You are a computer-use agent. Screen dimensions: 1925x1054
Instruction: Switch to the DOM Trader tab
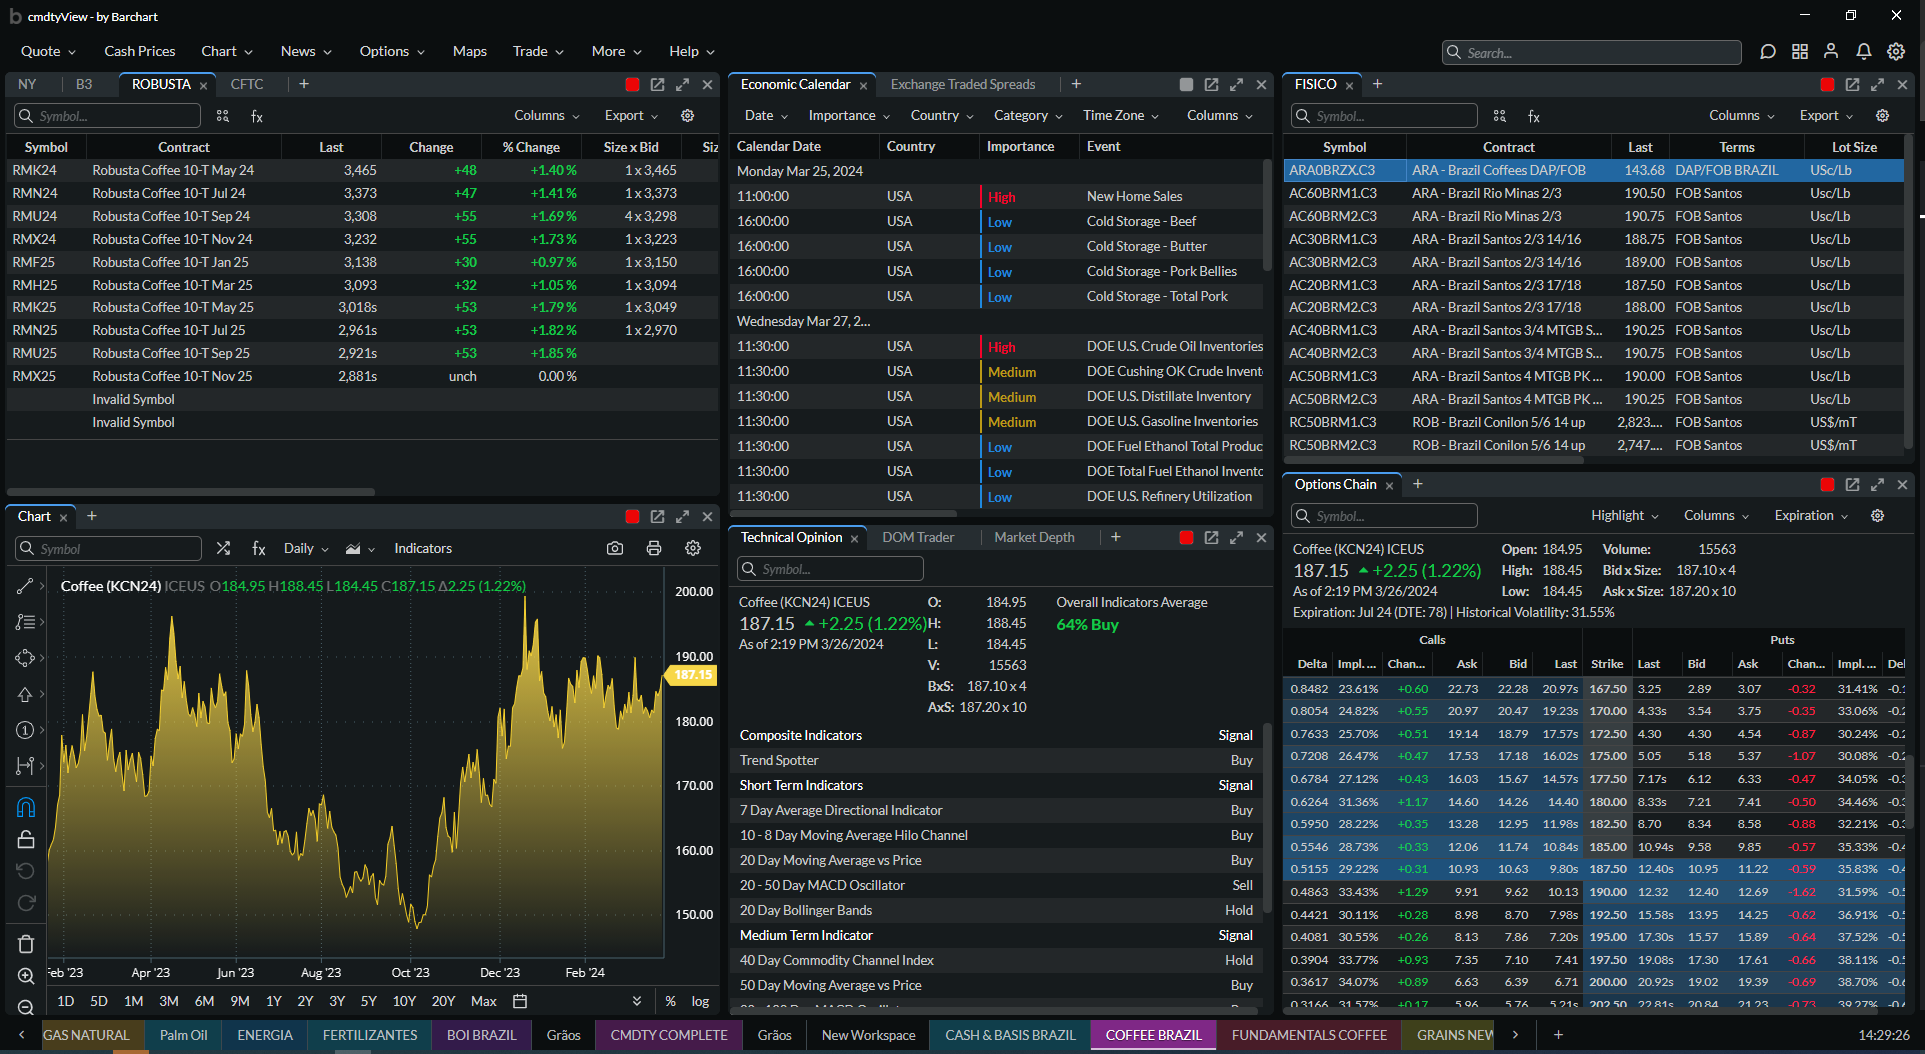(x=918, y=538)
